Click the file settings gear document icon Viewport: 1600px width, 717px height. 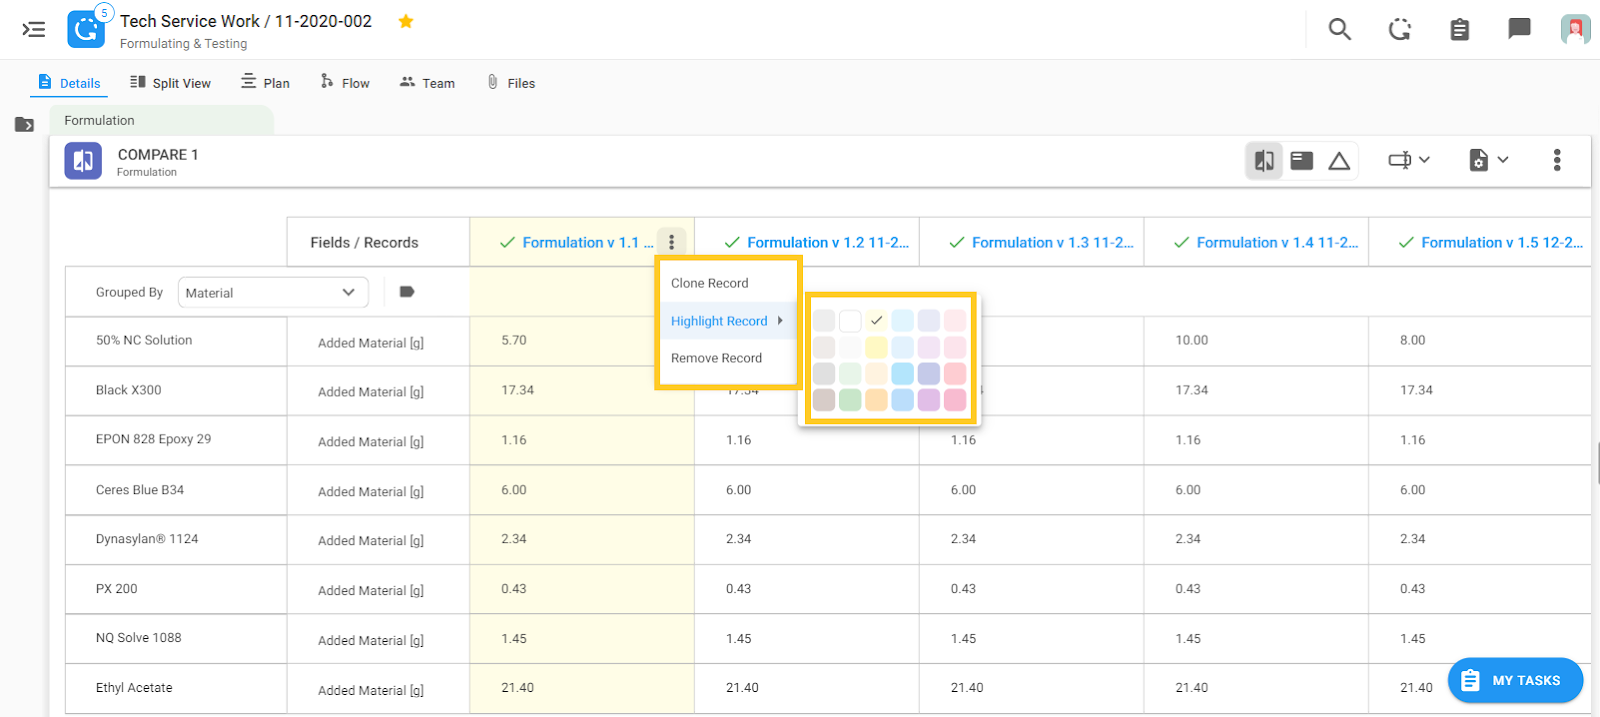(x=1478, y=160)
